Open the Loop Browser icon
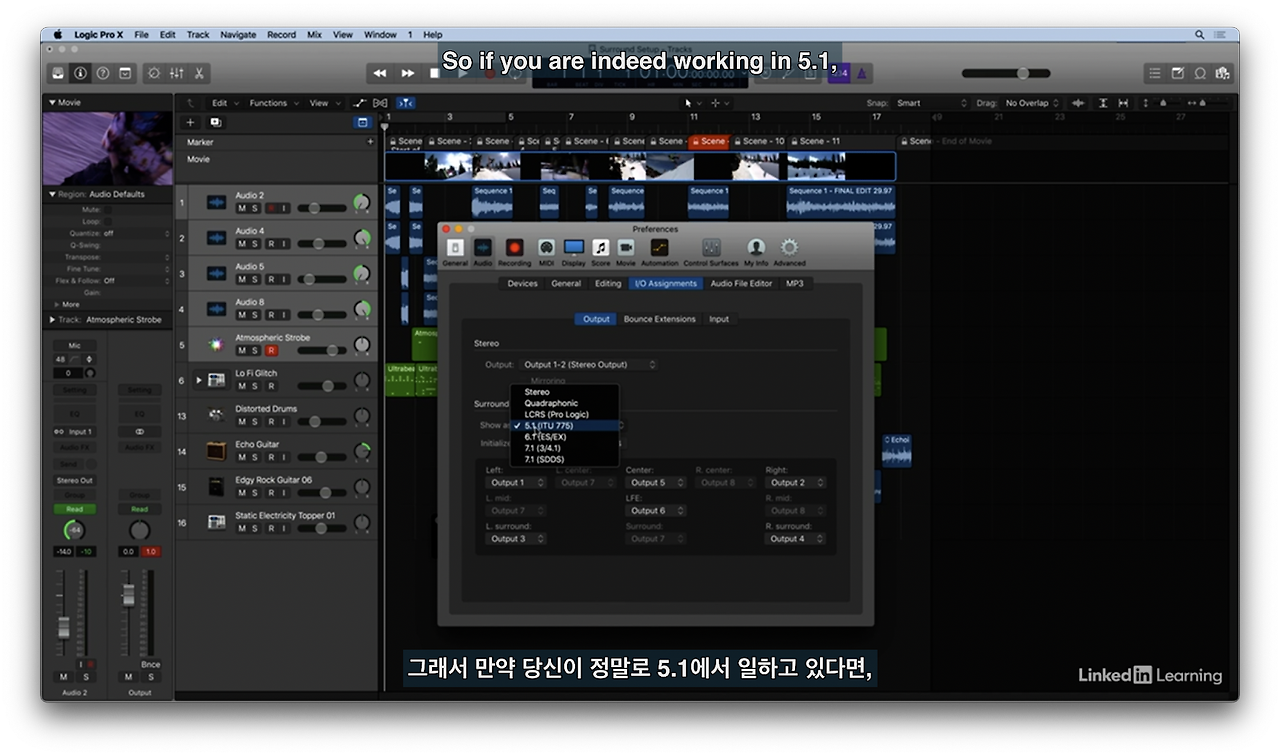Image resolution: width=1280 pixels, height=756 pixels. point(1199,73)
